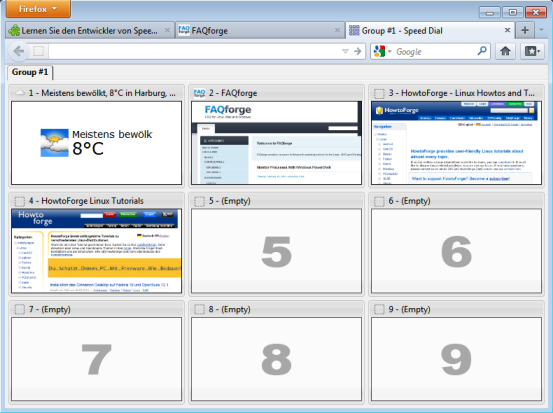The width and height of the screenshot is (553, 413).
Task: Switch to Lernen Sie den Entwickler tab
Action: click(x=90, y=31)
